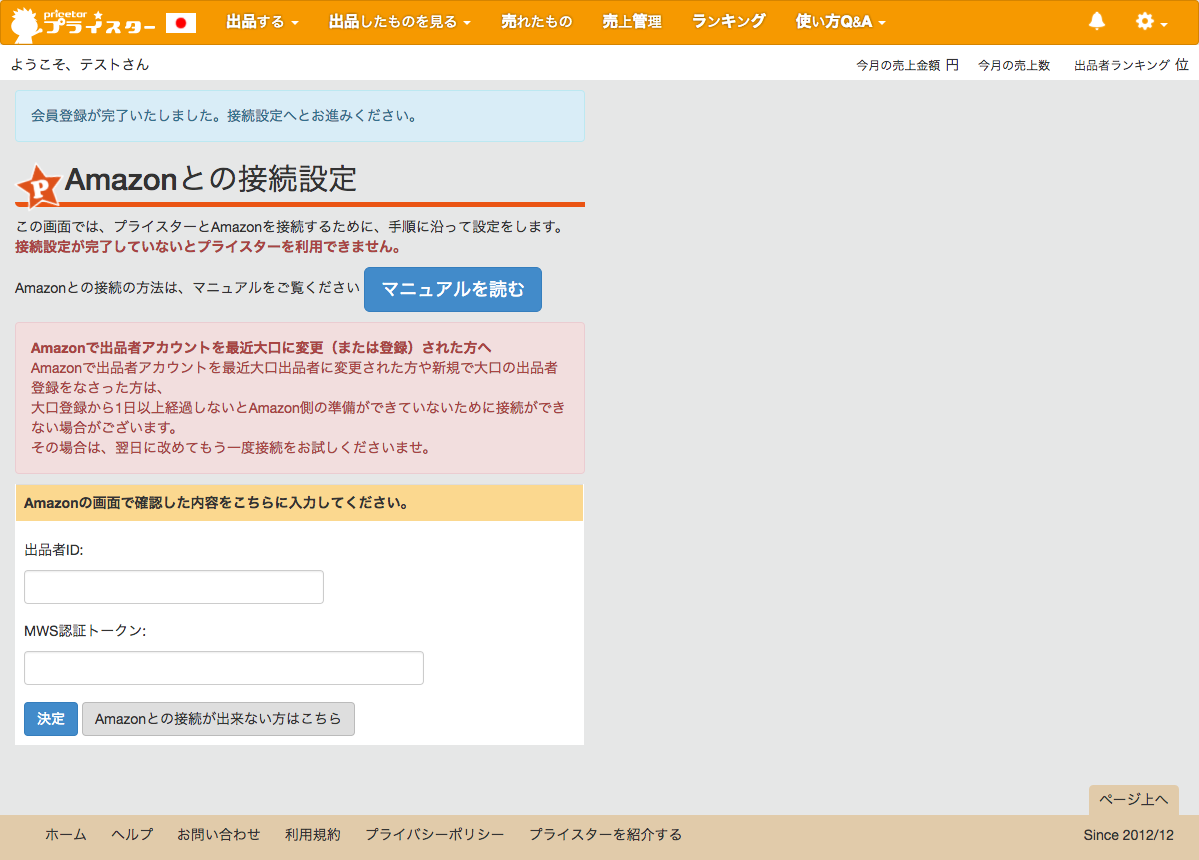
Task: Expand the 使い方Q&A menu
Action: pos(840,21)
